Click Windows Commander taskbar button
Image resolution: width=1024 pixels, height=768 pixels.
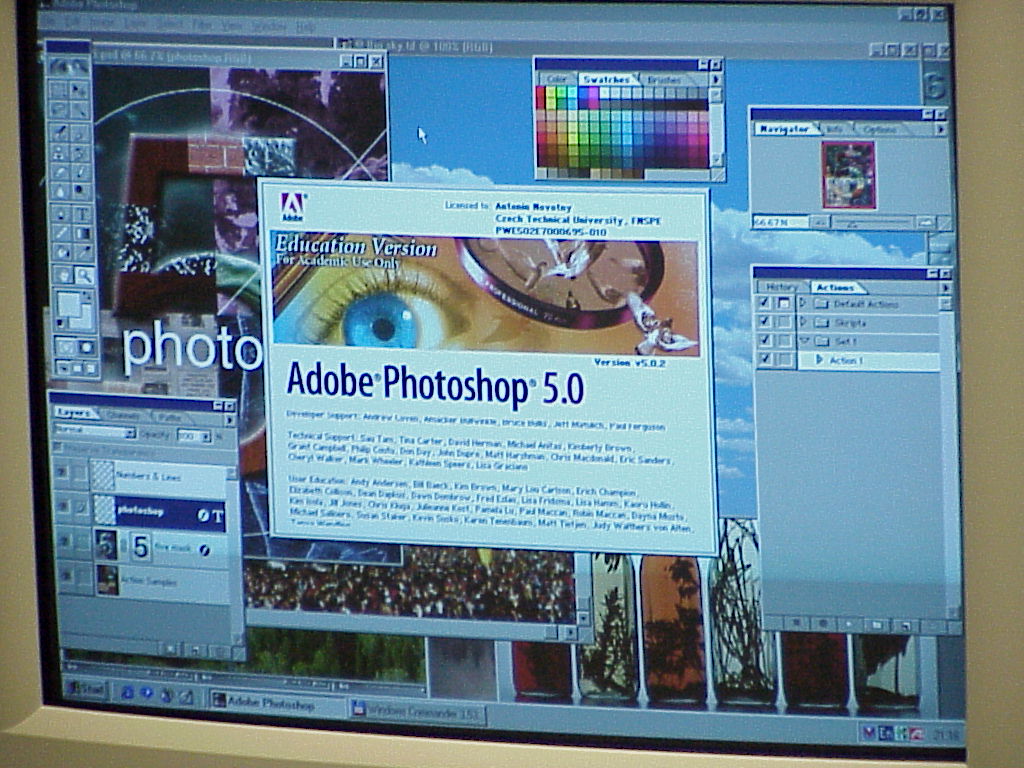coord(418,711)
